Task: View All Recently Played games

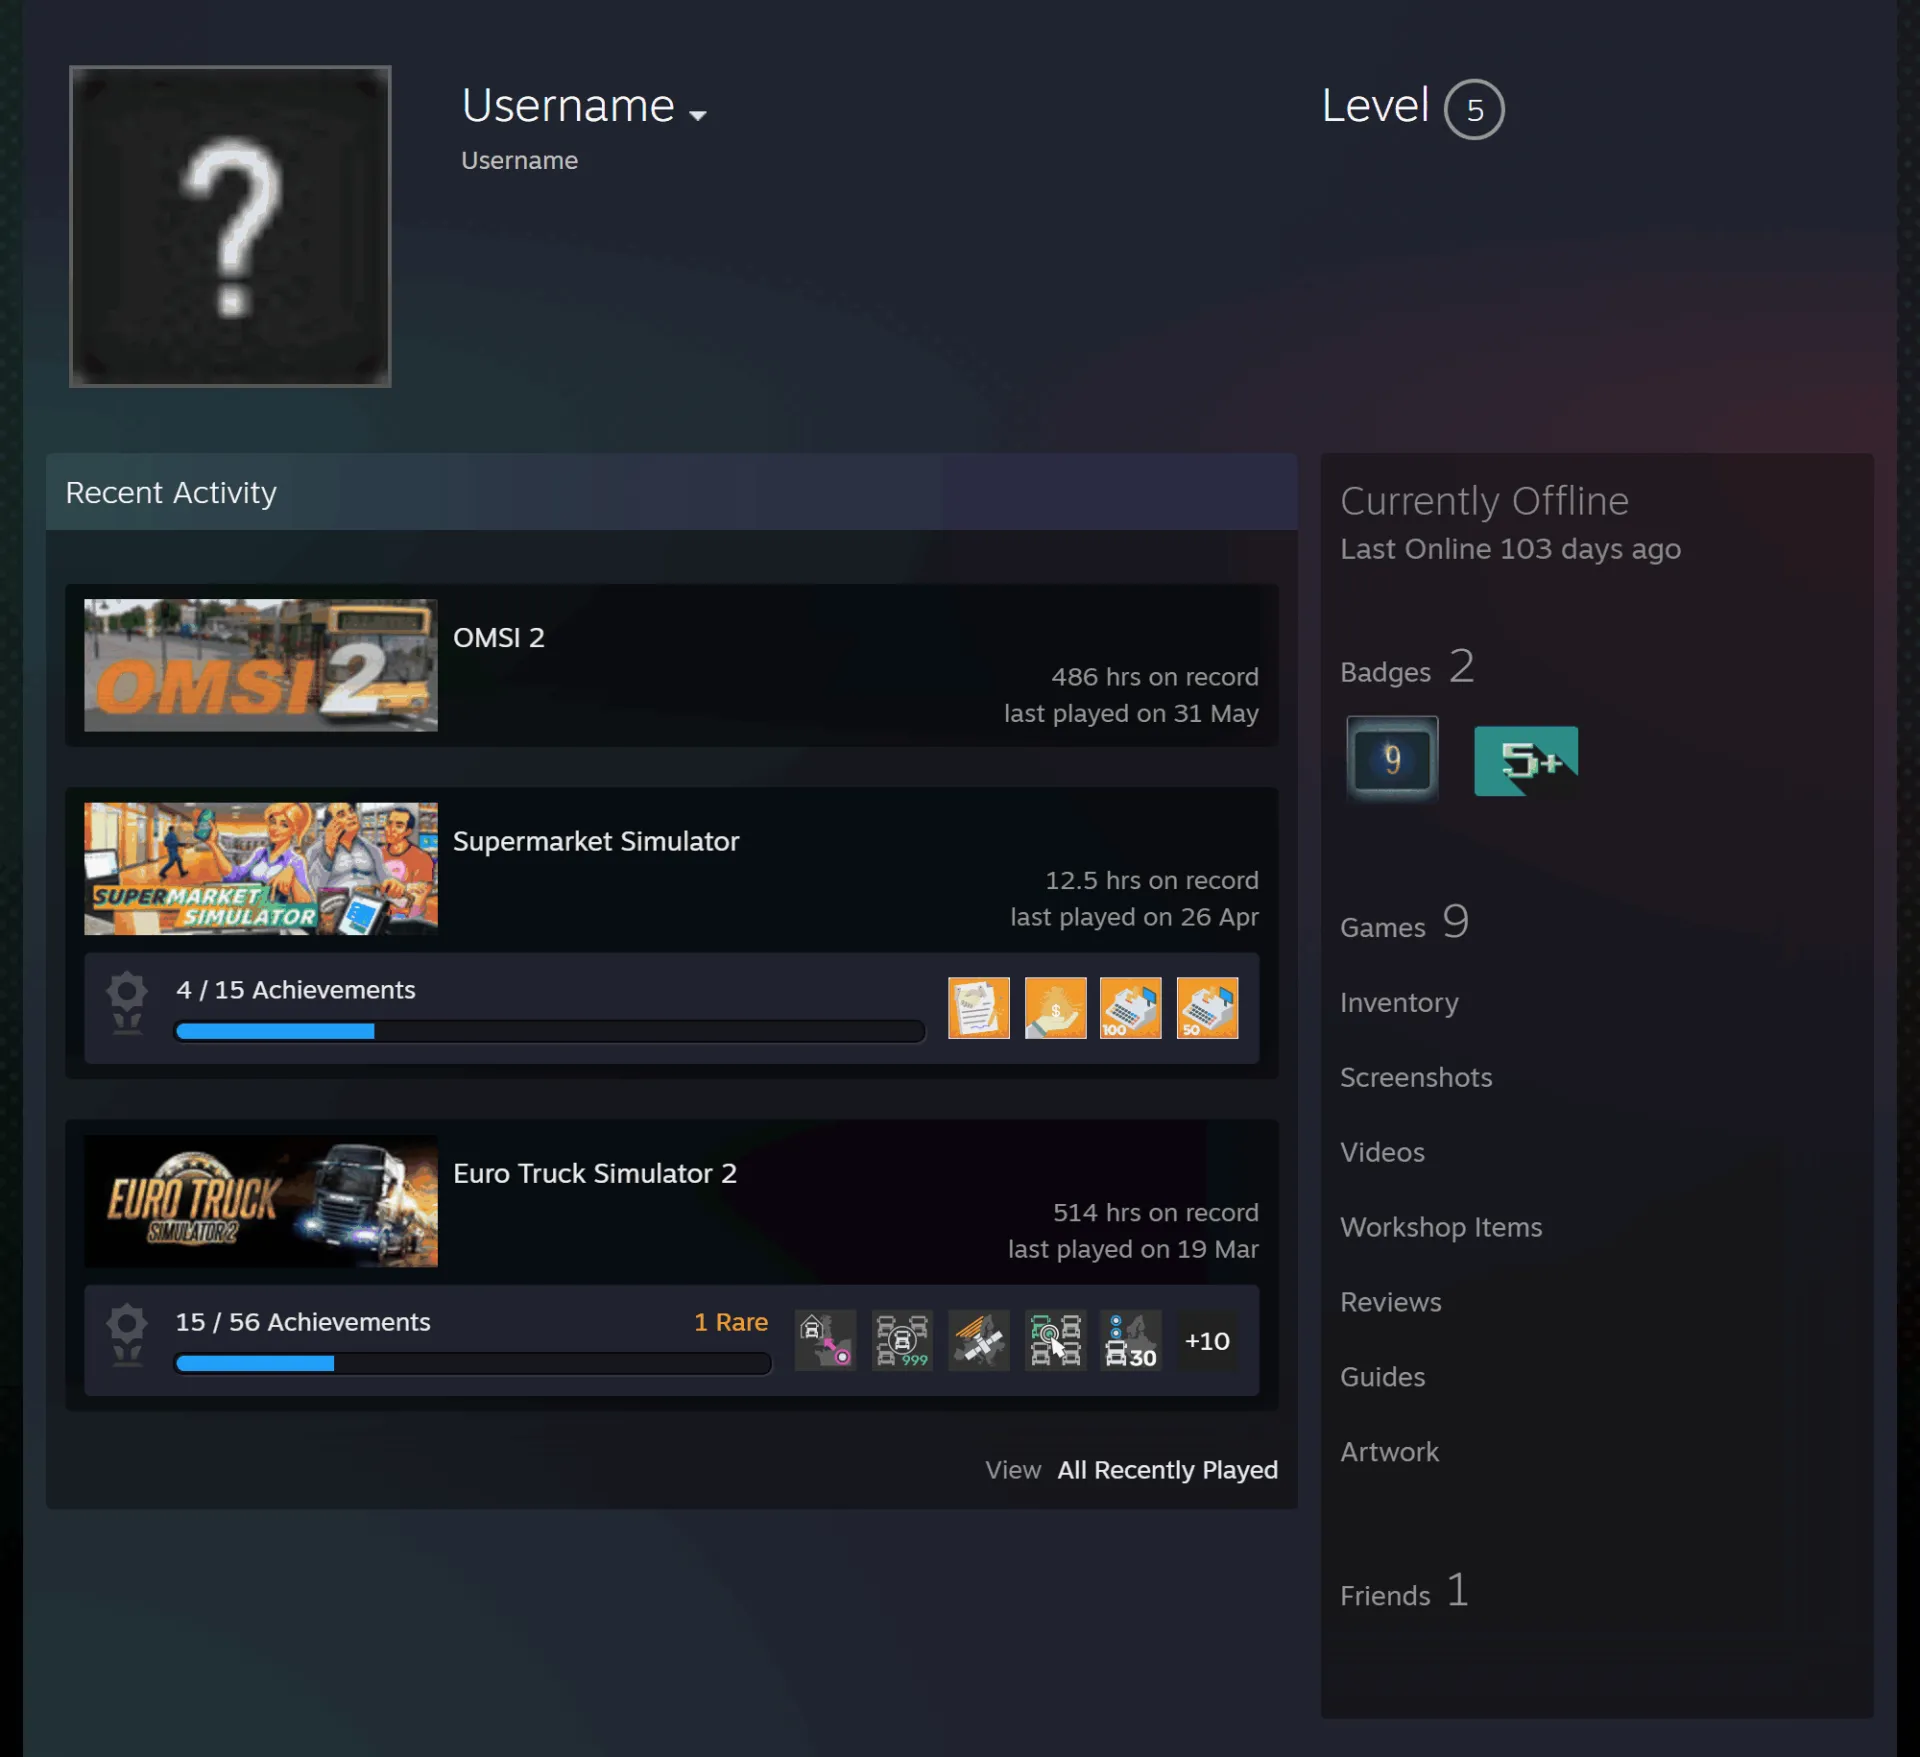Action: [x=1168, y=1470]
